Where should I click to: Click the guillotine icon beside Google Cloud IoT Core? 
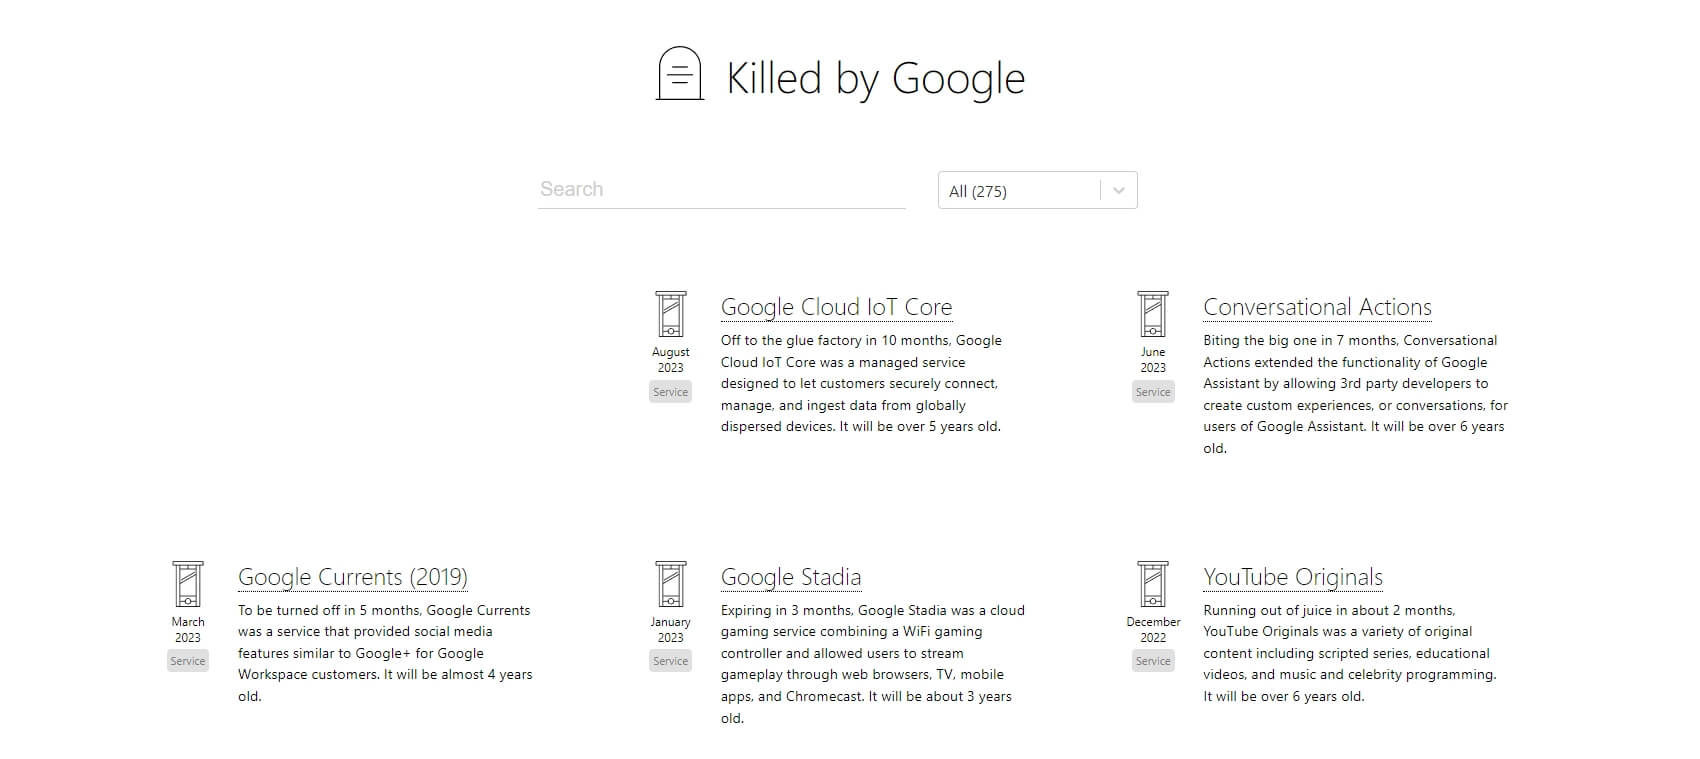[x=670, y=314]
